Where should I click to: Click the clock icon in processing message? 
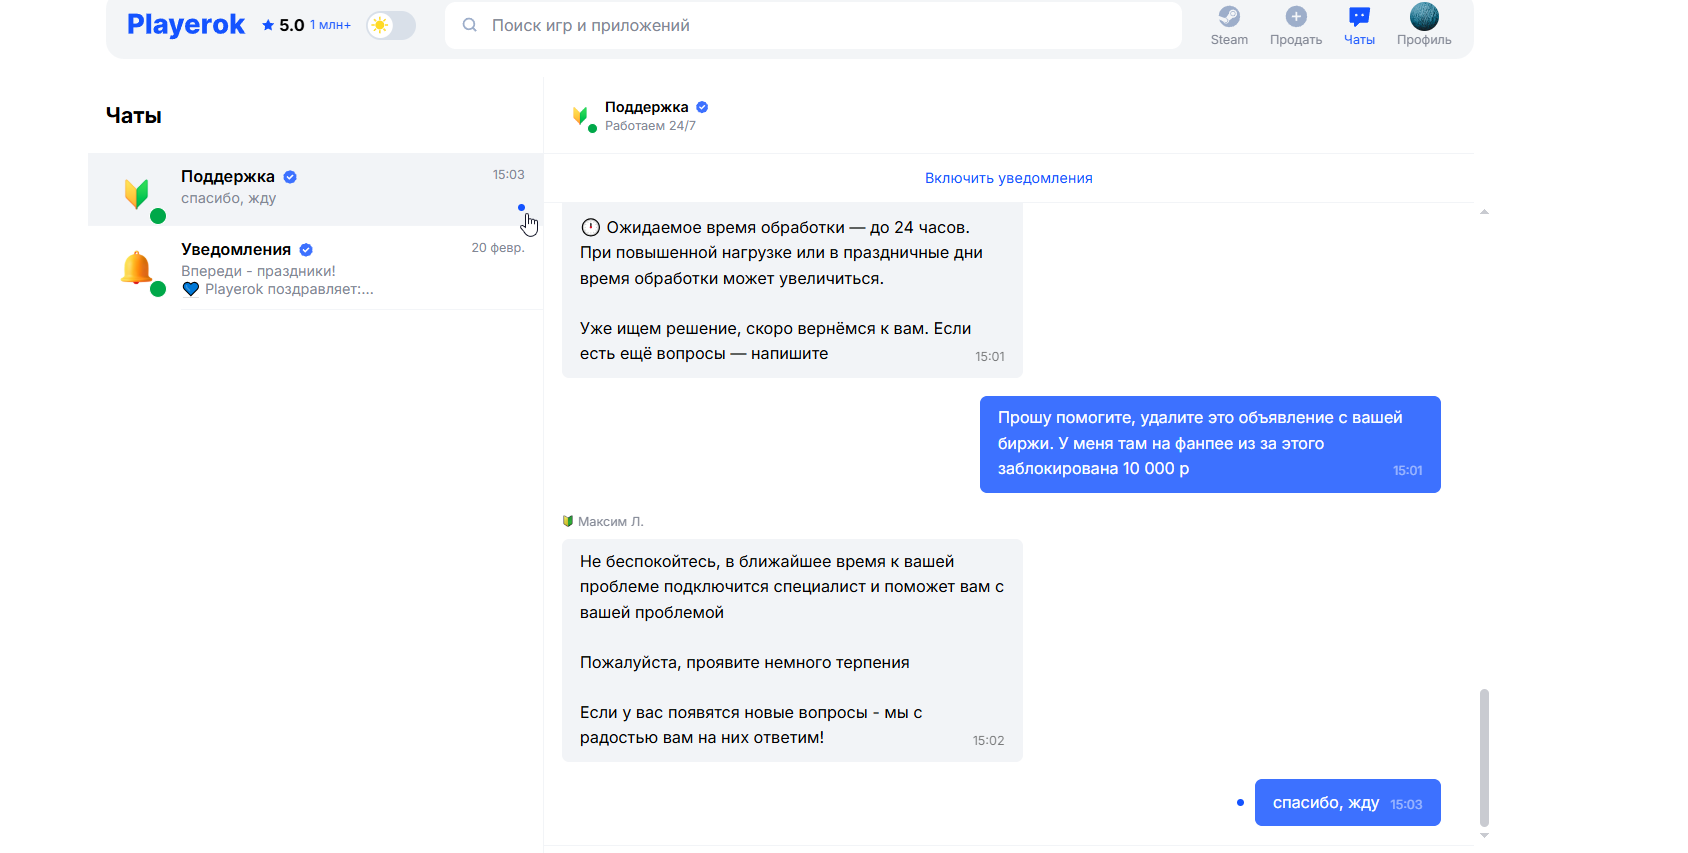pyautogui.click(x=590, y=227)
